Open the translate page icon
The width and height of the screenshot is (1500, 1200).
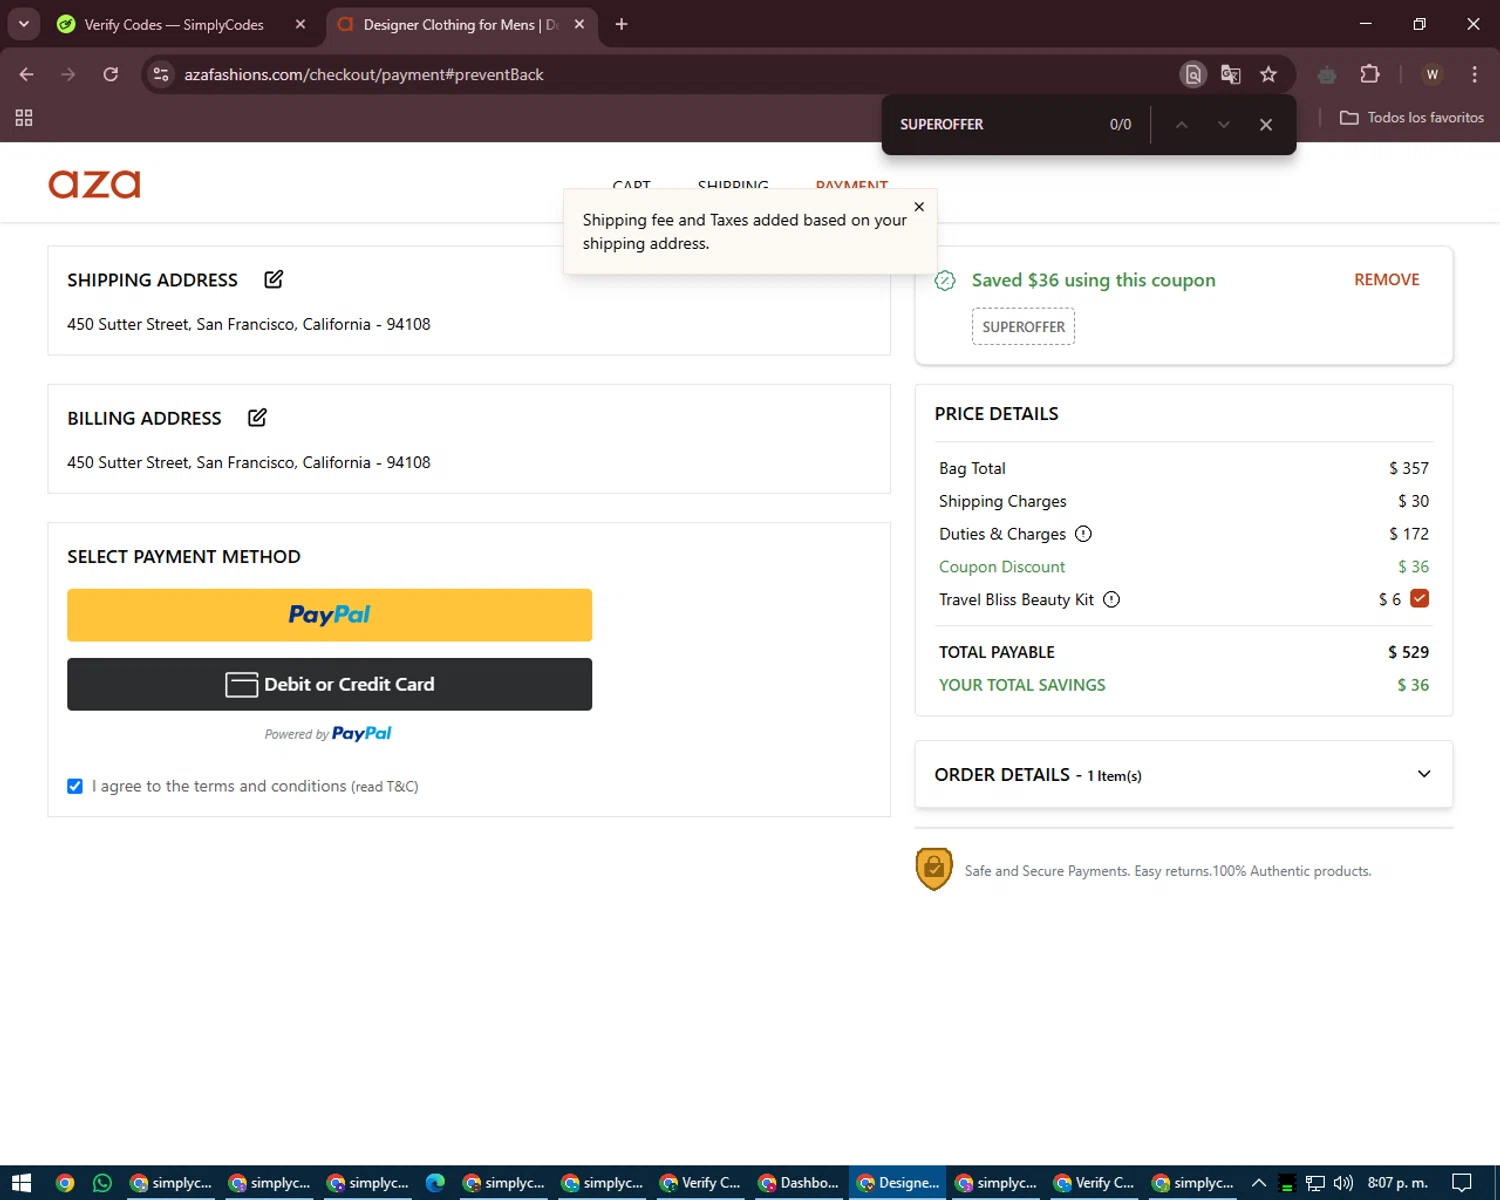tap(1231, 75)
